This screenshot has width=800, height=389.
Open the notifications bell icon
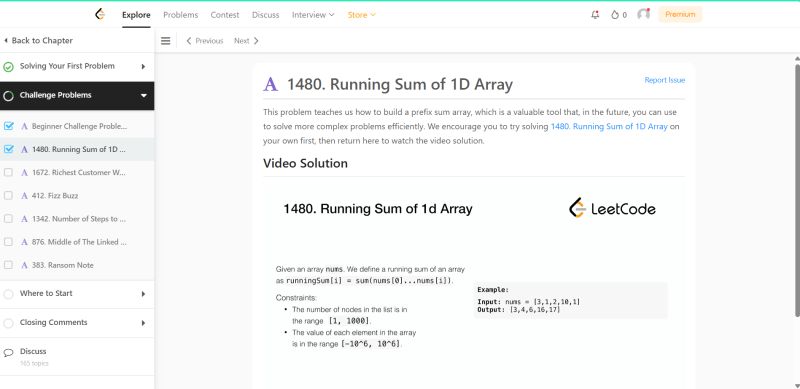(595, 15)
